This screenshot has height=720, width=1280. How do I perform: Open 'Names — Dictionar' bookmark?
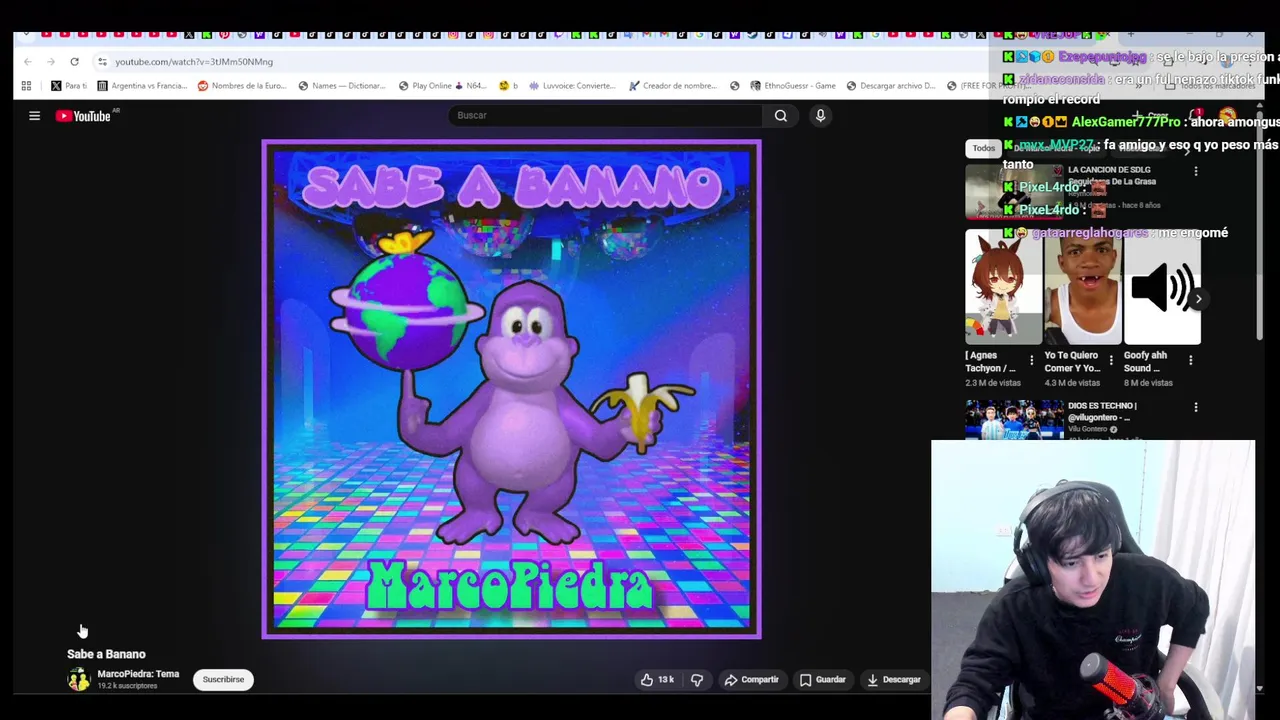[342, 86]
